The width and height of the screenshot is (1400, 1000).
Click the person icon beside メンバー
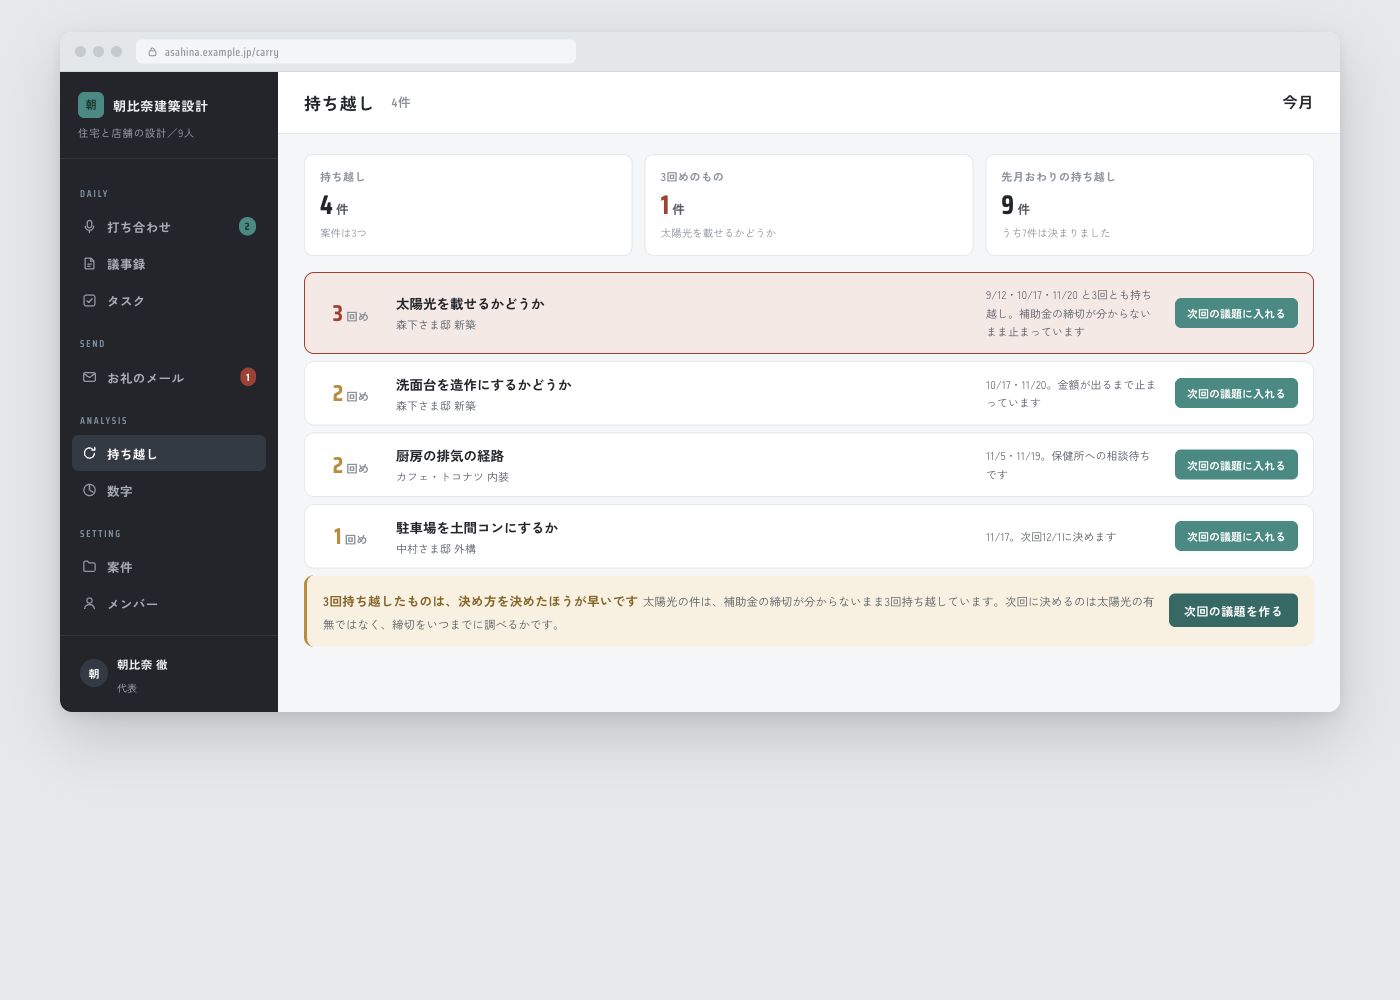pyautogui.click(x=89, y=603)
